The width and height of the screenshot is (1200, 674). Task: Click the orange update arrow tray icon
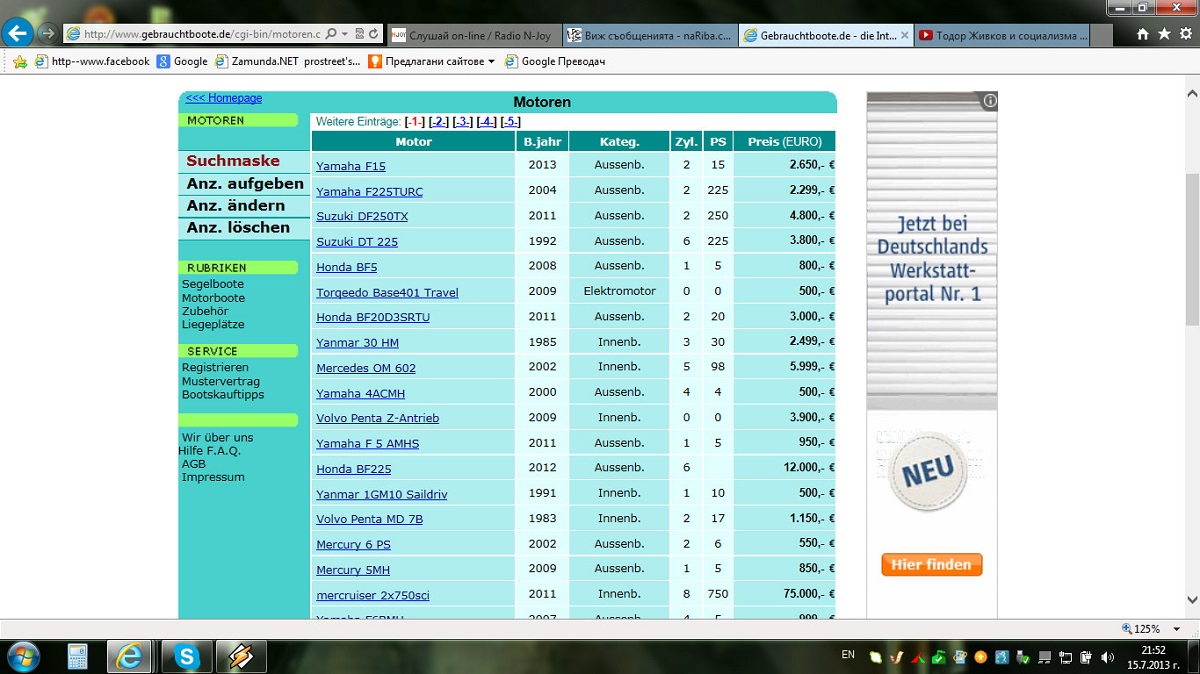[x=981, y=657]
